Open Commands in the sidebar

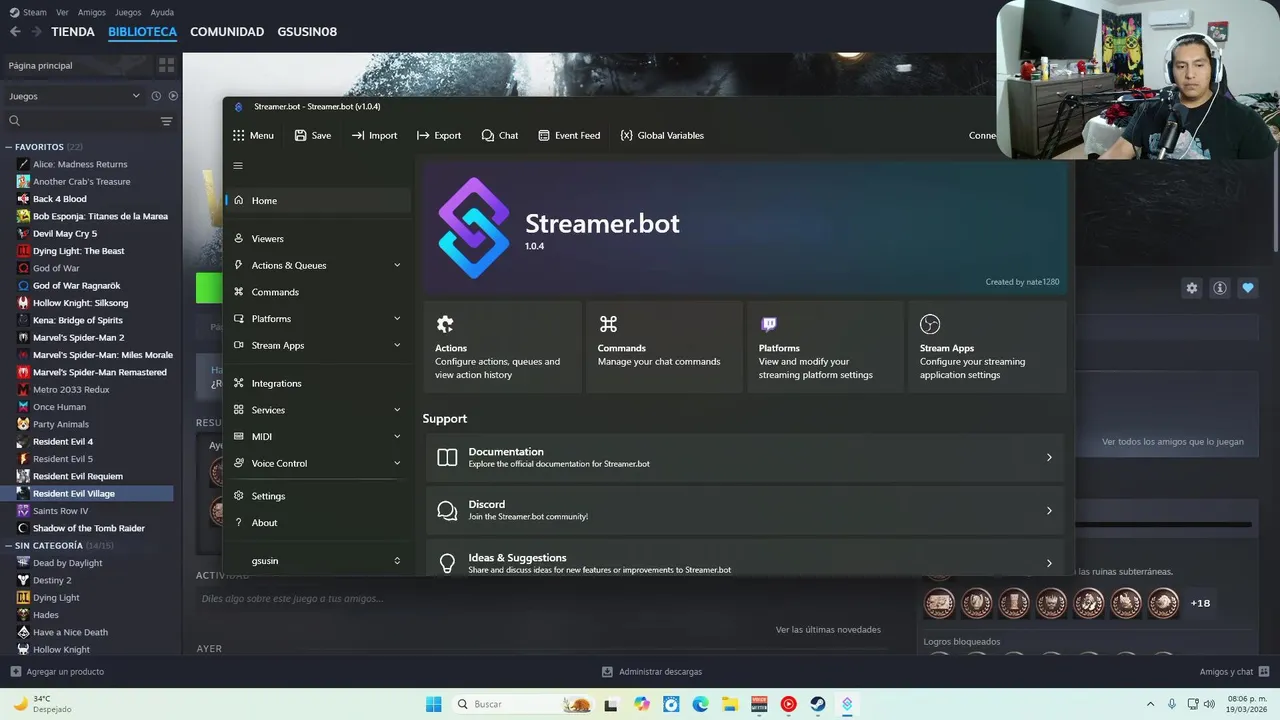(x=318, y=292)
